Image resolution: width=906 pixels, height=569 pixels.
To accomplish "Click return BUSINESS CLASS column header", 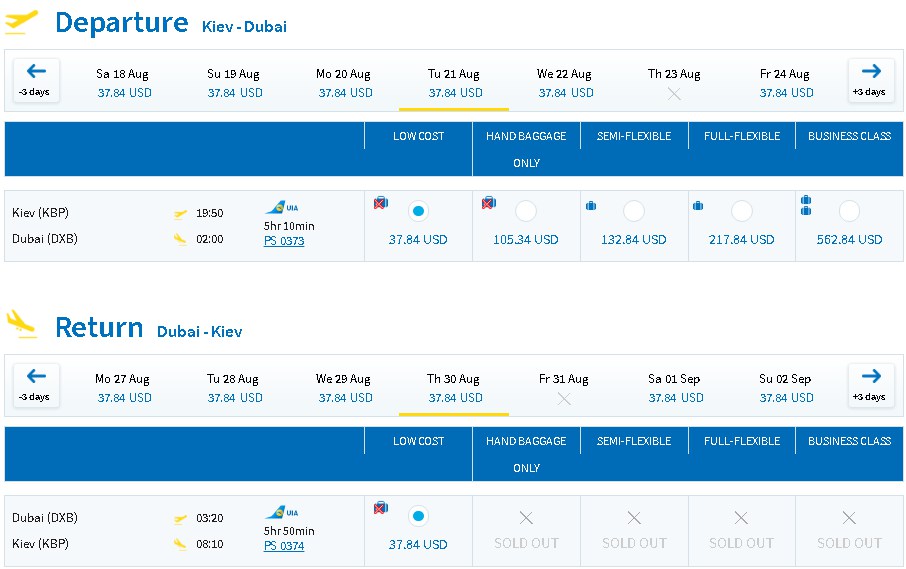I will (849, 441).
